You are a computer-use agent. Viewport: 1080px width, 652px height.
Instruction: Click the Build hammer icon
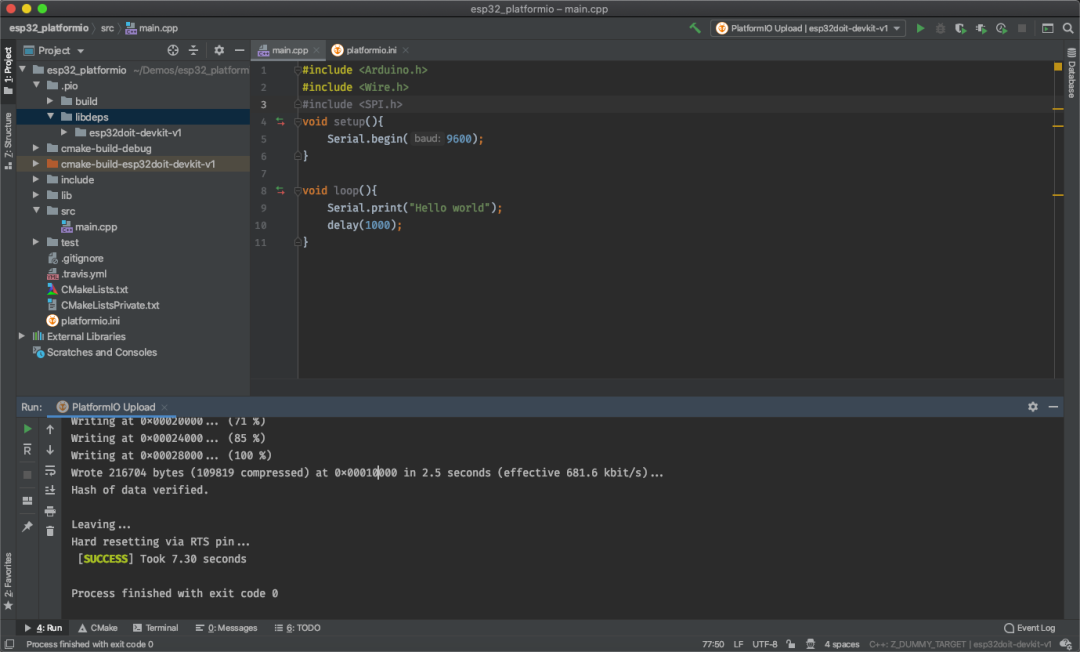(x=695, y=29)
